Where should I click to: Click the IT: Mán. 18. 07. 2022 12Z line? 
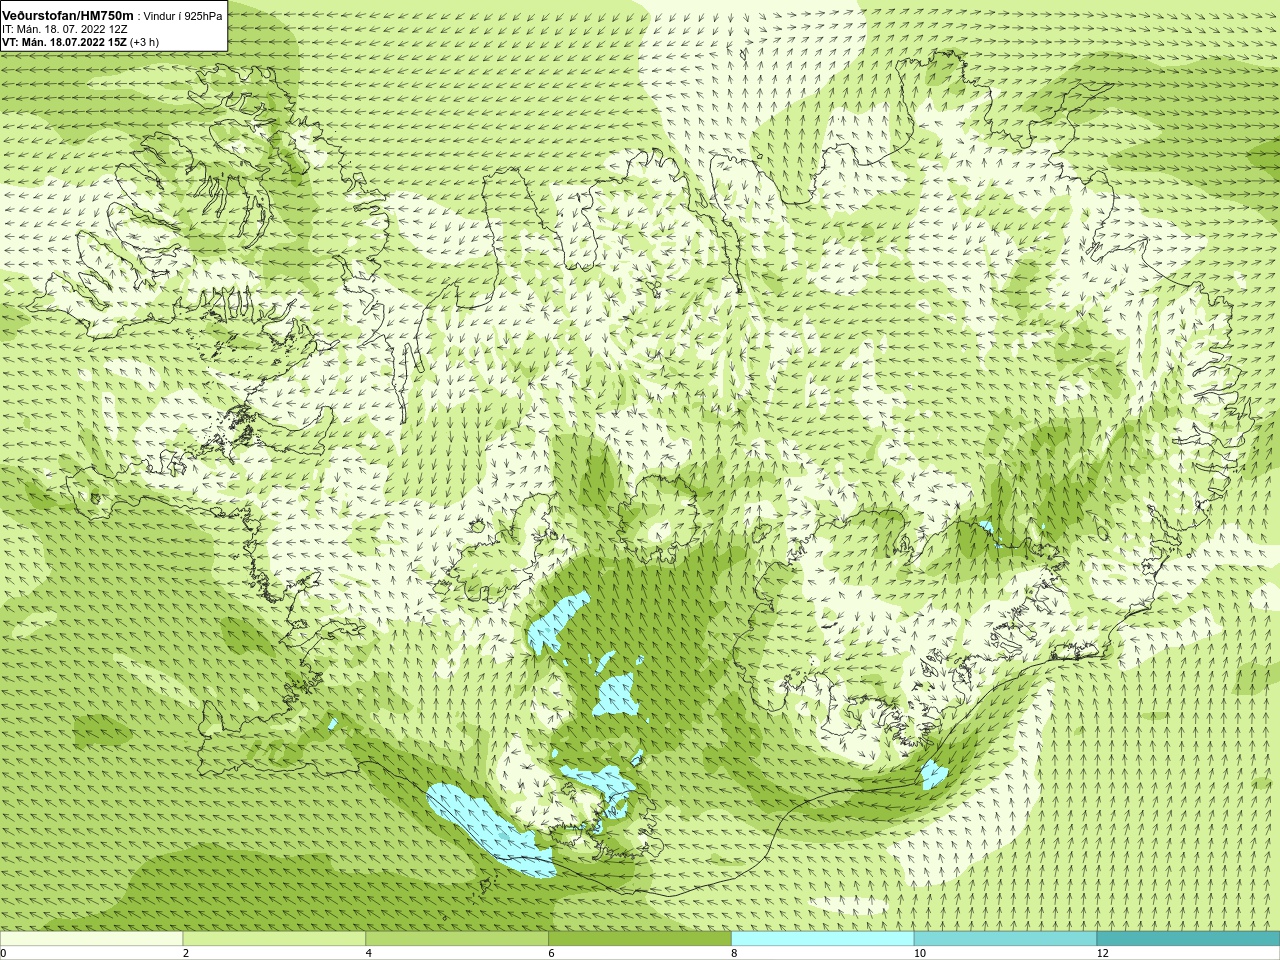coord(64,29)
